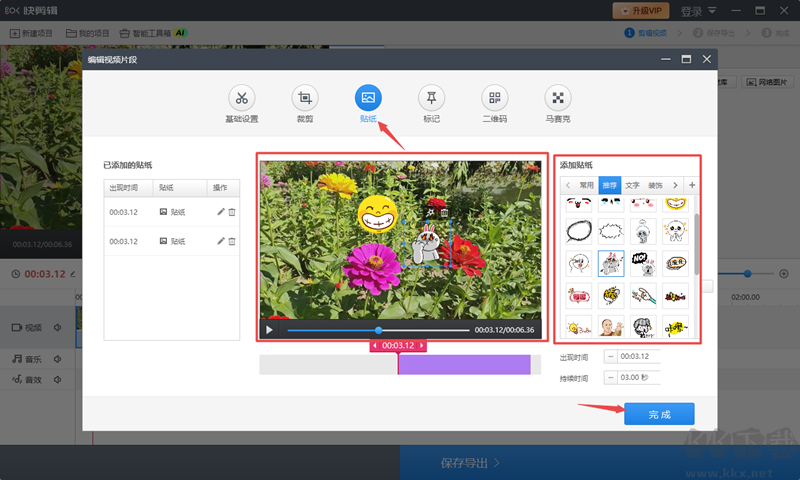Edit the first listed sticker via its pencil icon

coord(220,212)
